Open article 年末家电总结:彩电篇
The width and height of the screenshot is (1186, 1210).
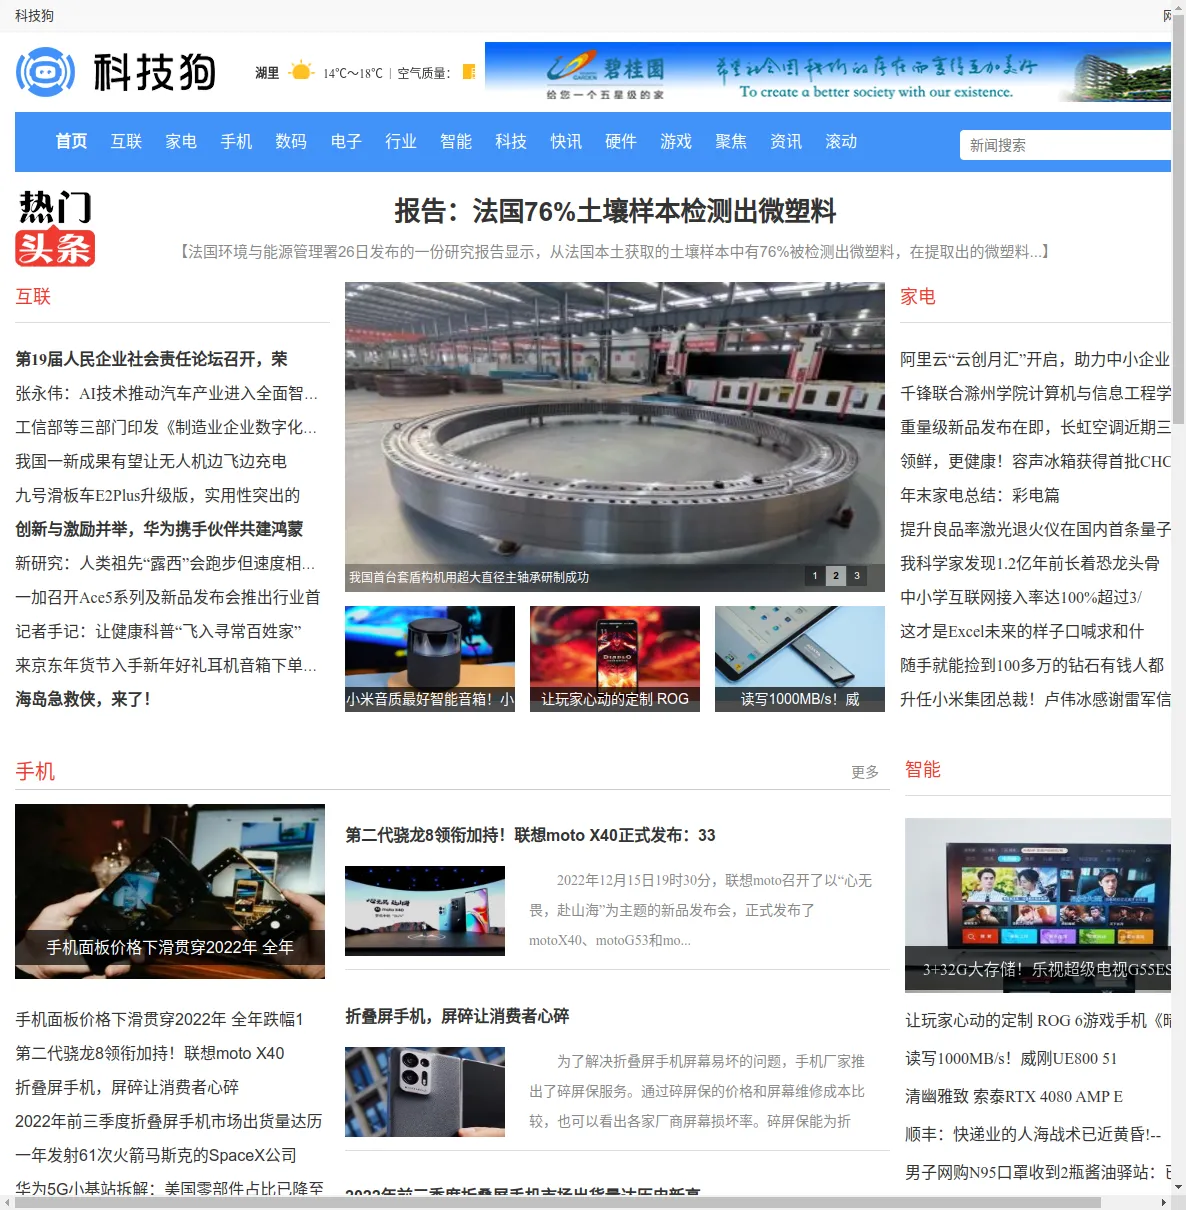tap(980, 495)
